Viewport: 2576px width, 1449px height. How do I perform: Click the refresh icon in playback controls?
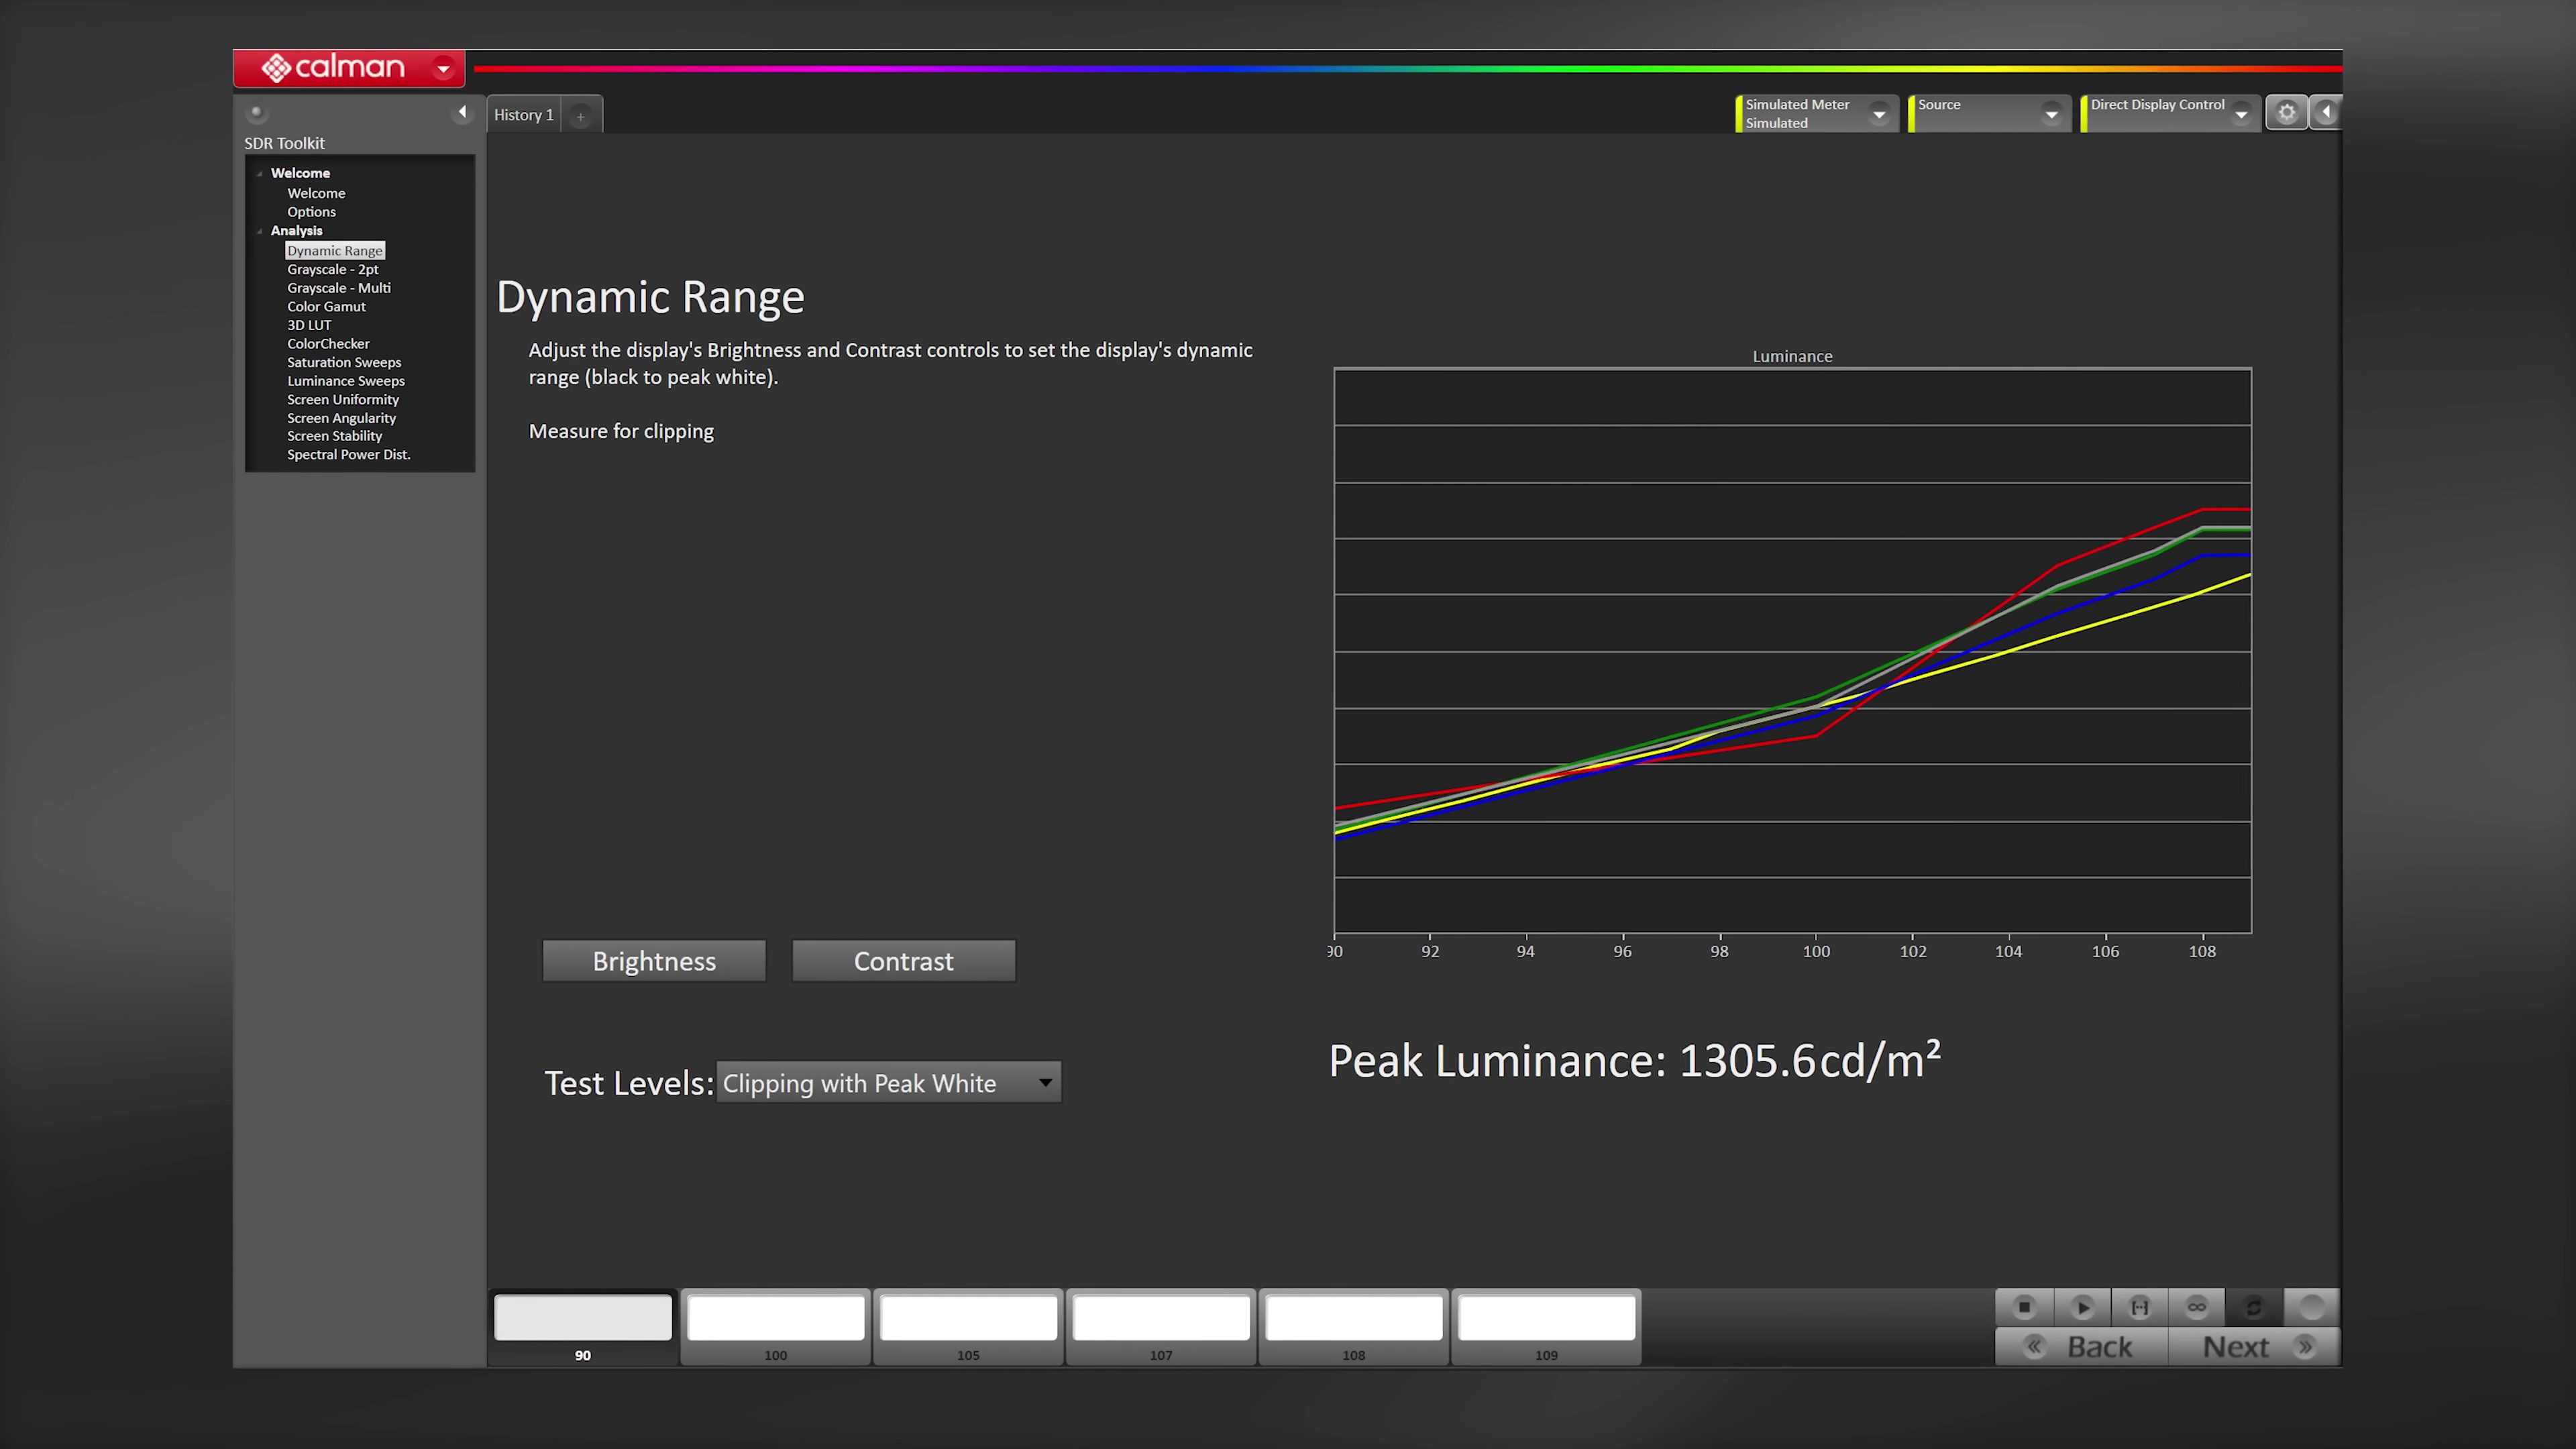click(2254, 1307)
